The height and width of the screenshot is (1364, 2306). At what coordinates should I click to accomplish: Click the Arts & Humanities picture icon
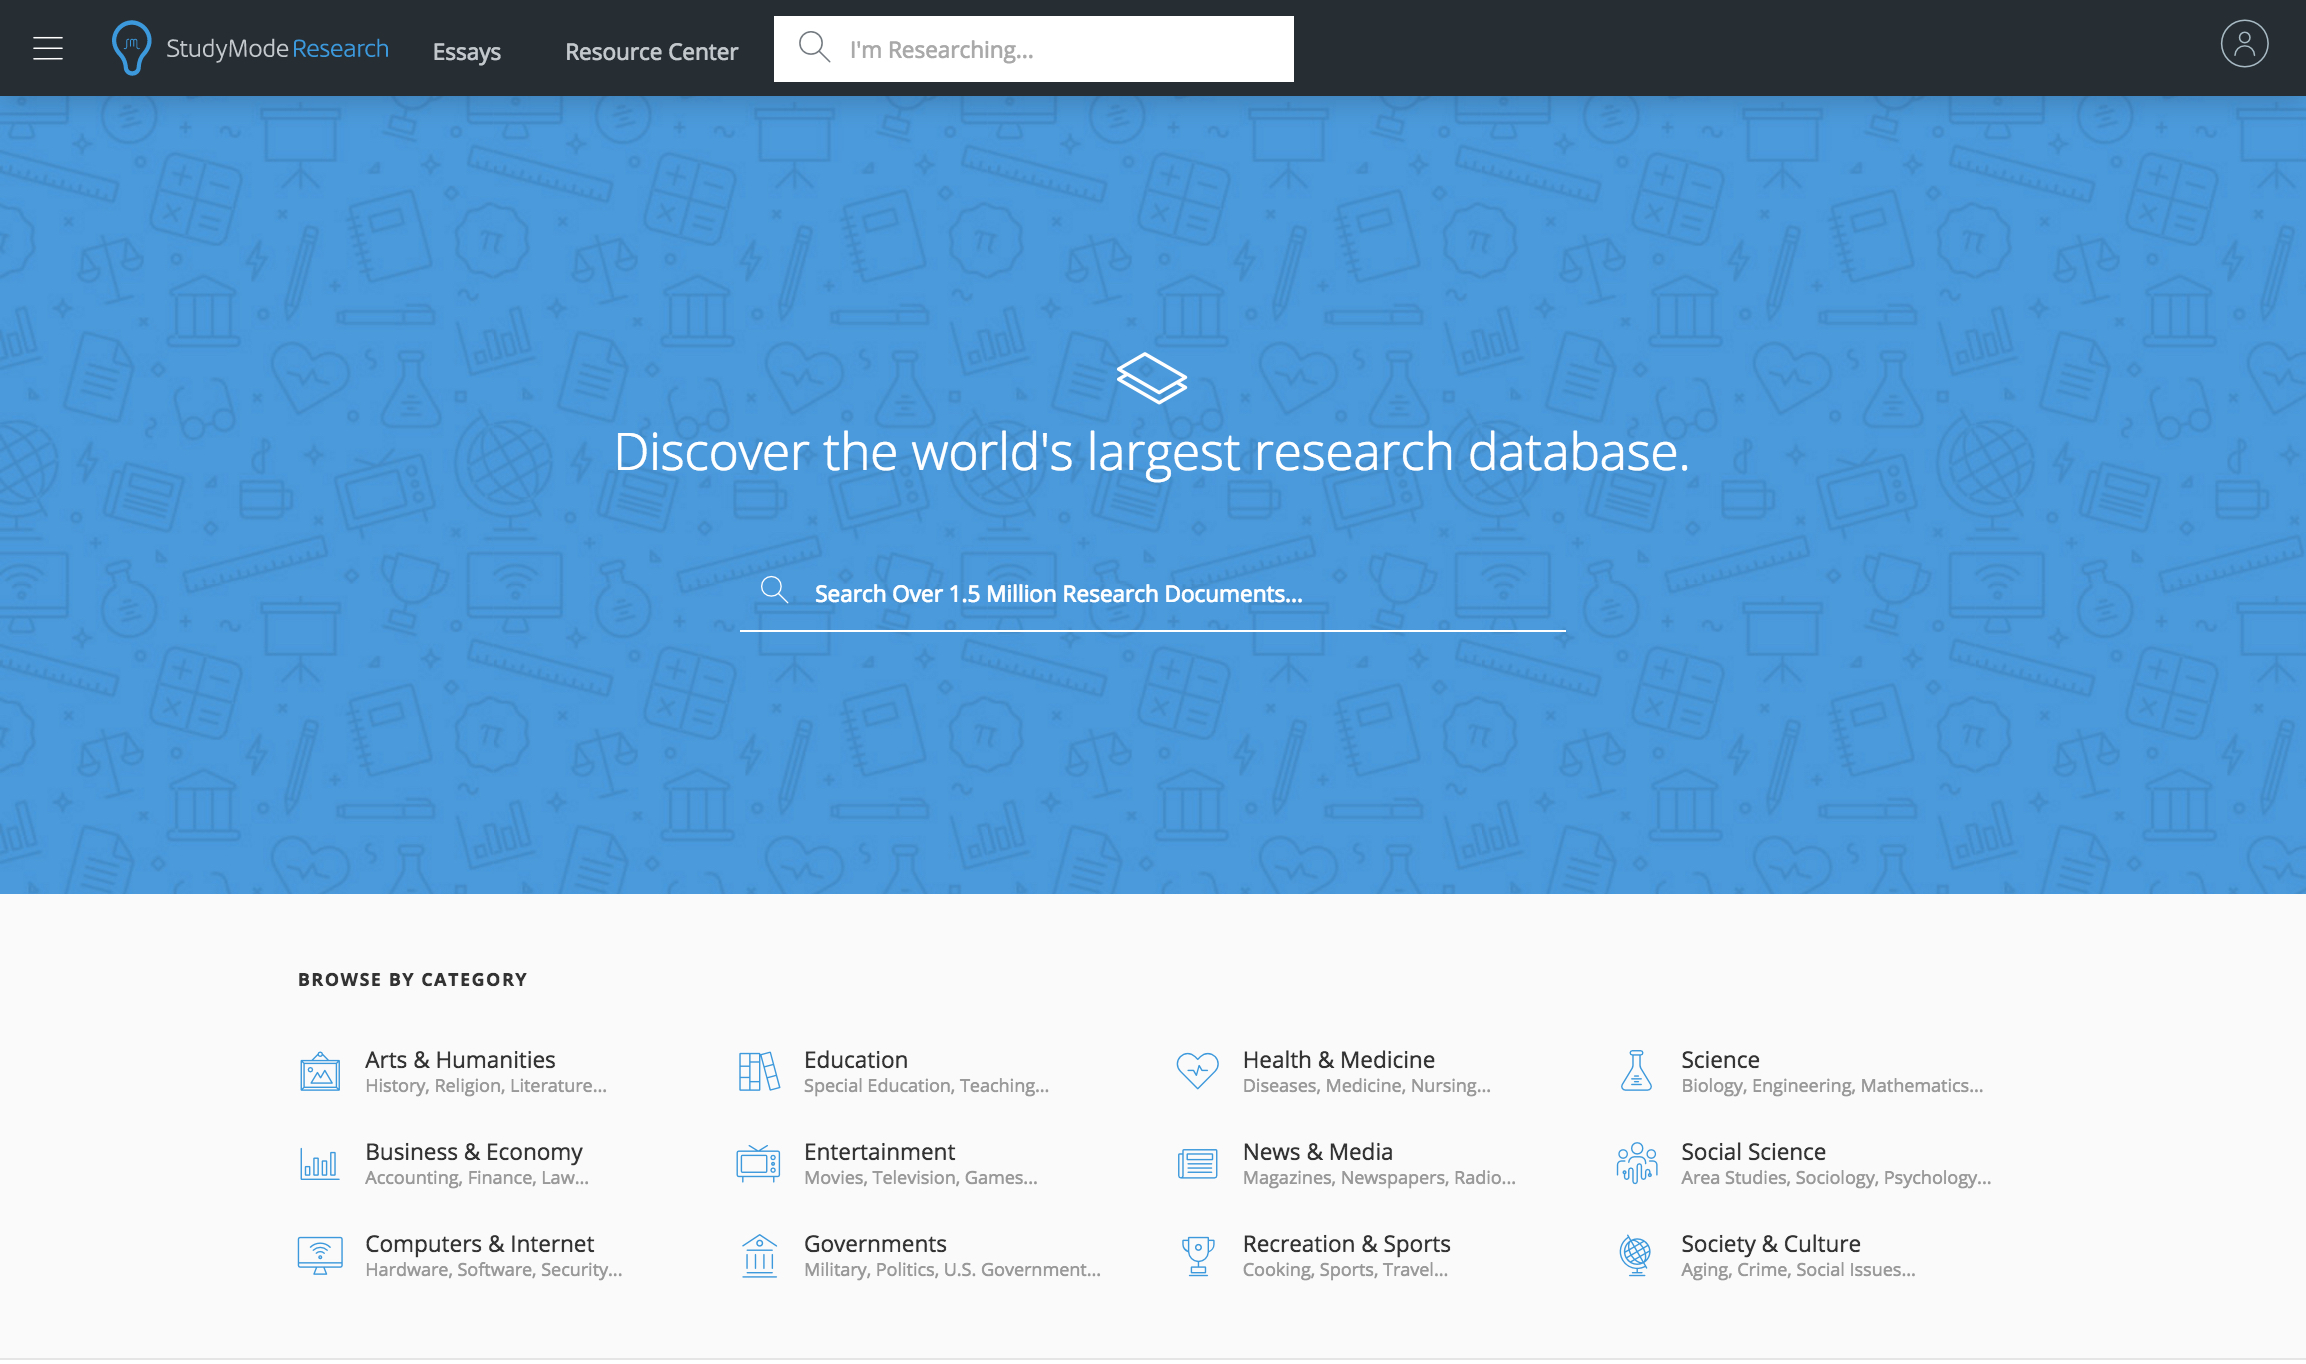click(x=320, y=1072)
